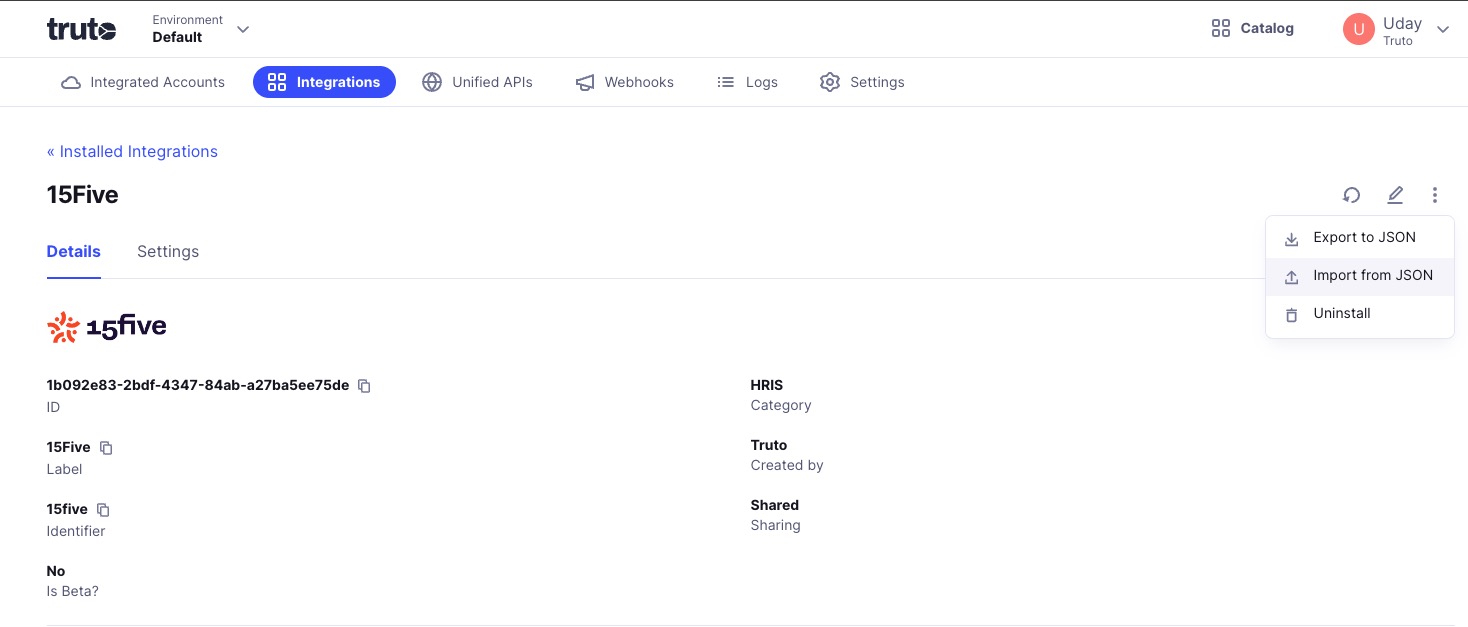Click the Export download icon
1468x627 pixels.
click(1291, 239)
